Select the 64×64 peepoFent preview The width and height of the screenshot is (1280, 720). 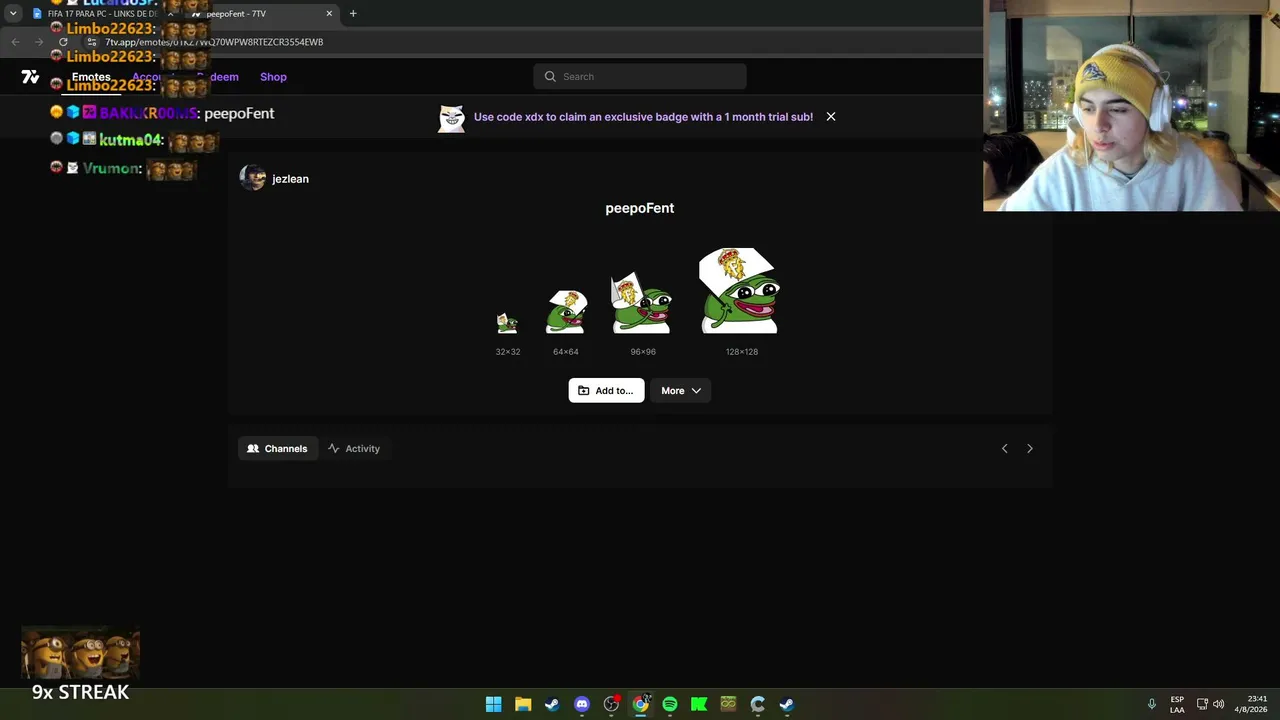point(566,312)
